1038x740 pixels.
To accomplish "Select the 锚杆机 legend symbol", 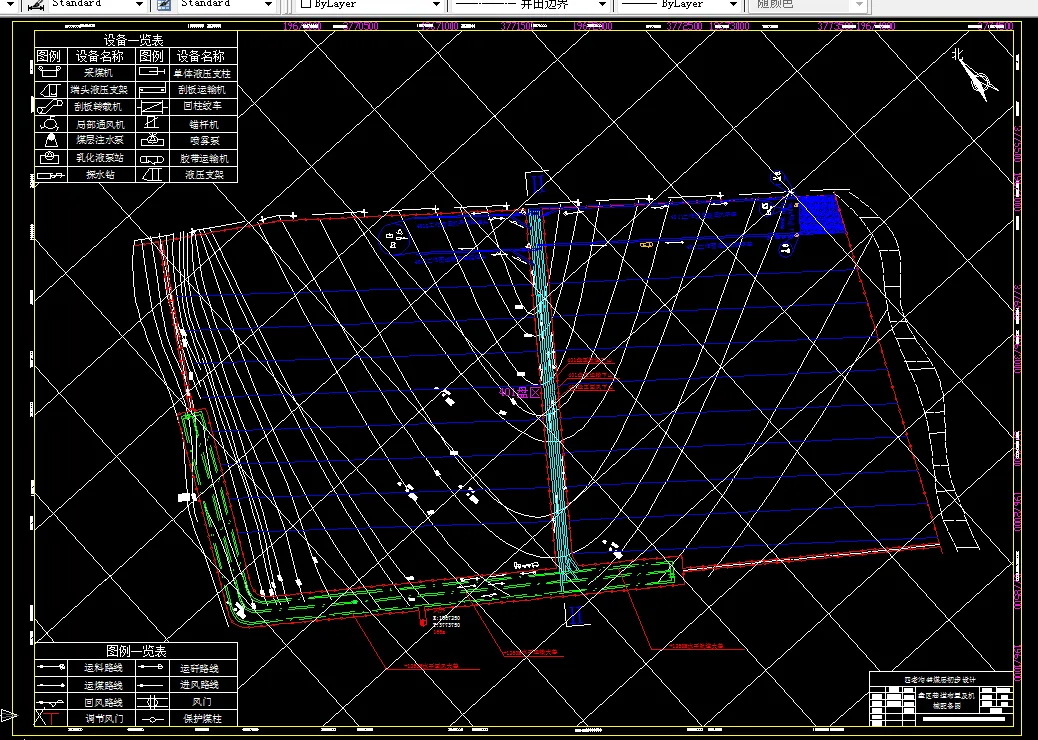I will (x=152, y=124).
